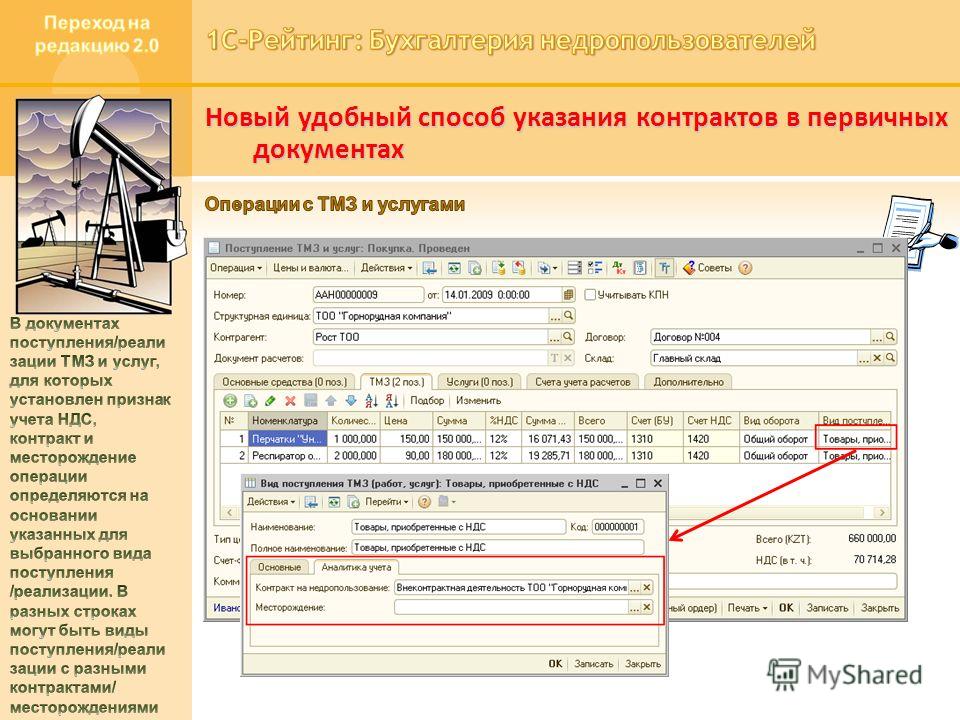Click the find-in-list icon in dialog toolbar

pos(312,502)
